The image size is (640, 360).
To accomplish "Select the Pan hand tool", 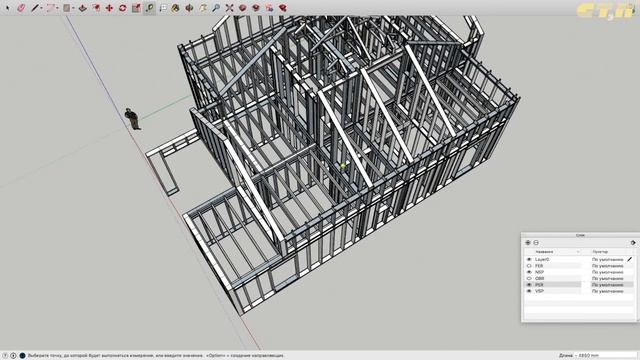I will (203, 8).
